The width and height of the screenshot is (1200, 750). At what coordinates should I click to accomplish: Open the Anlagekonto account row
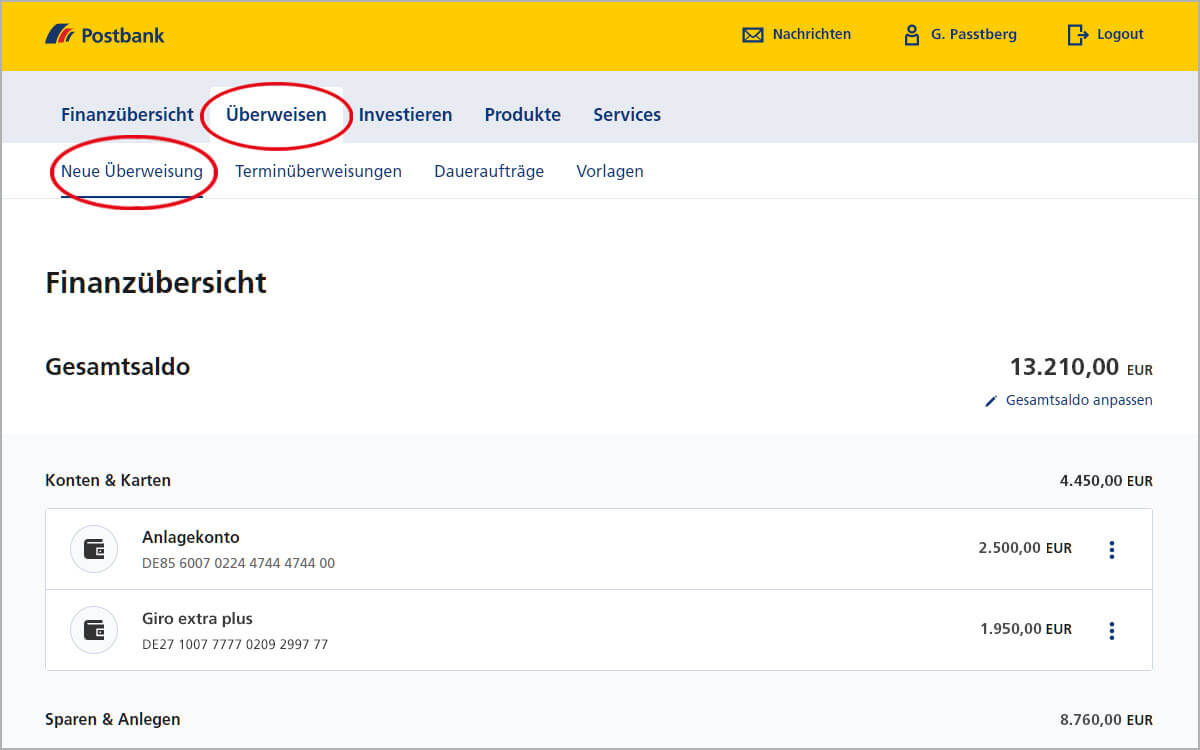599,549
